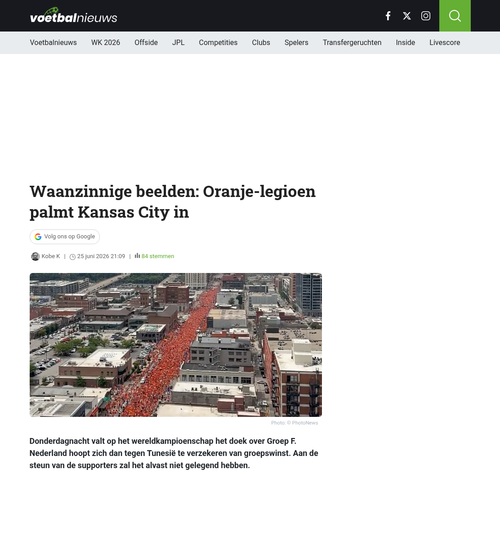Select the JPL navigation item
500x550 pixels.
(178, 42)
